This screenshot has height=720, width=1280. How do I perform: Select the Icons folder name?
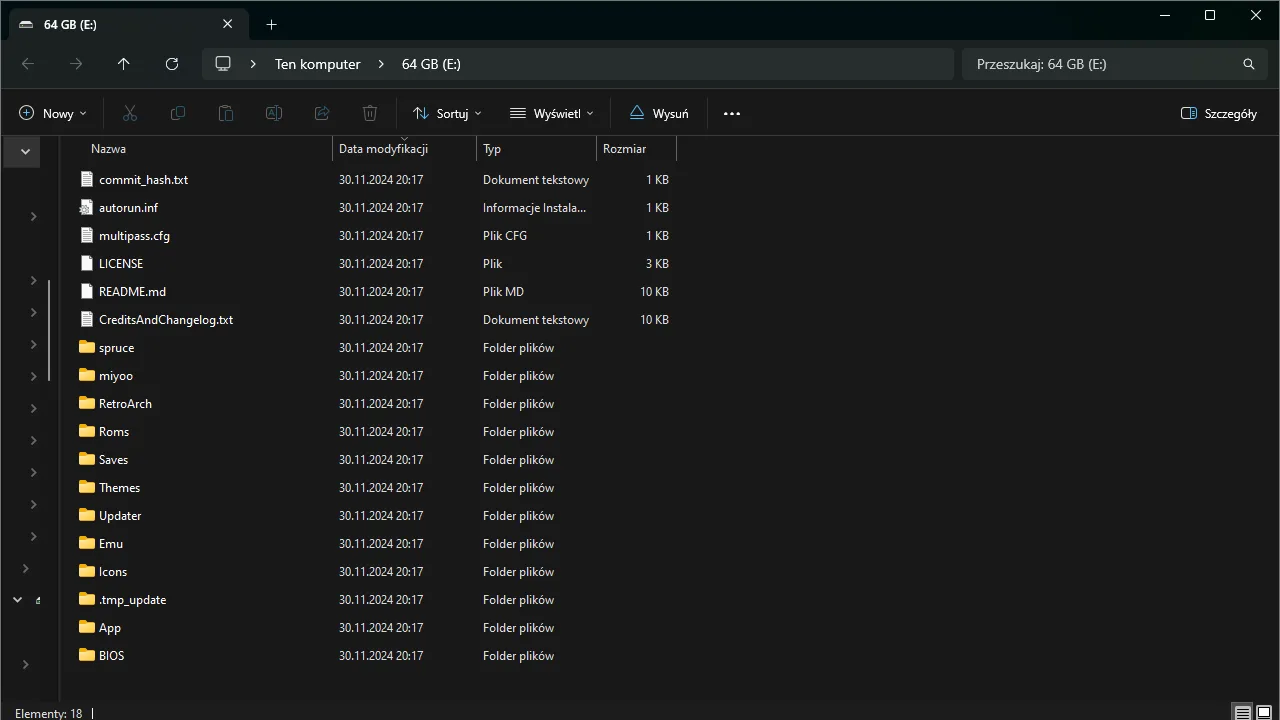coord(113,572)
